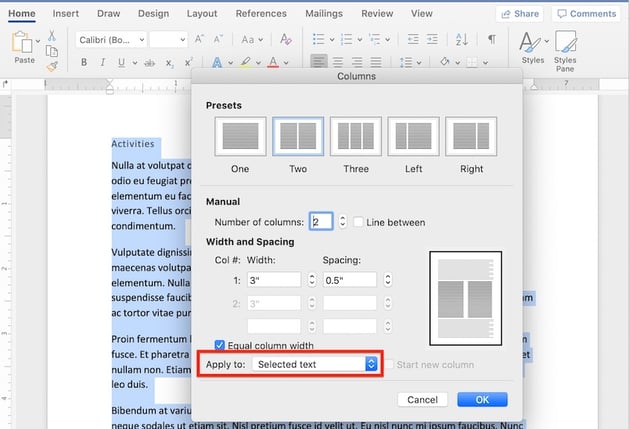Screen dimensions: 630x429
Task: Click column 1 Width field
Action: 274,280
